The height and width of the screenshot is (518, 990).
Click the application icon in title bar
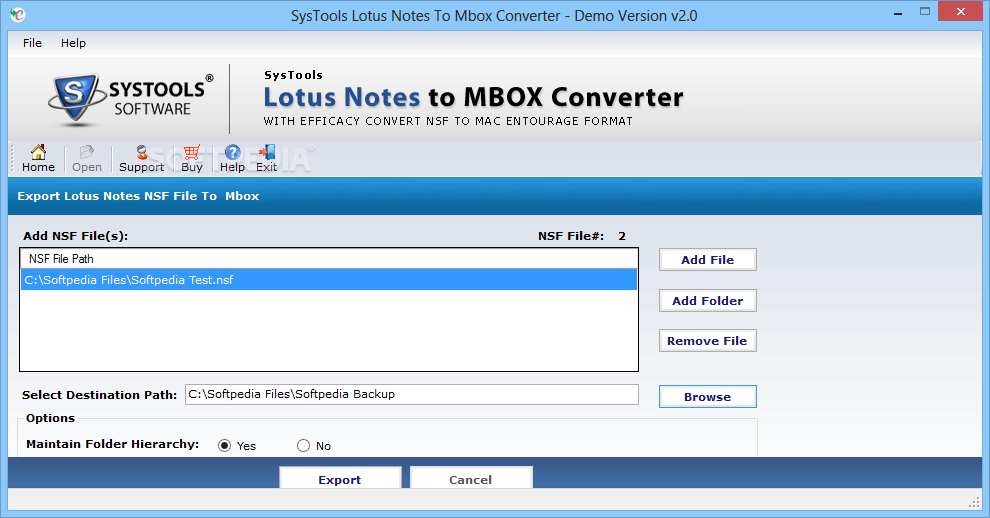(18, 14)
